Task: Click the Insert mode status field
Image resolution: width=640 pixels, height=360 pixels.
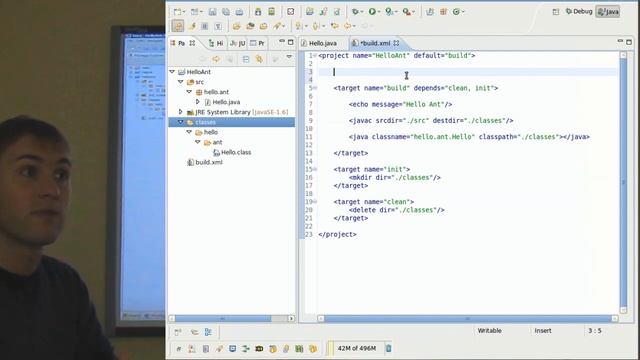Action: coord(543,331)
